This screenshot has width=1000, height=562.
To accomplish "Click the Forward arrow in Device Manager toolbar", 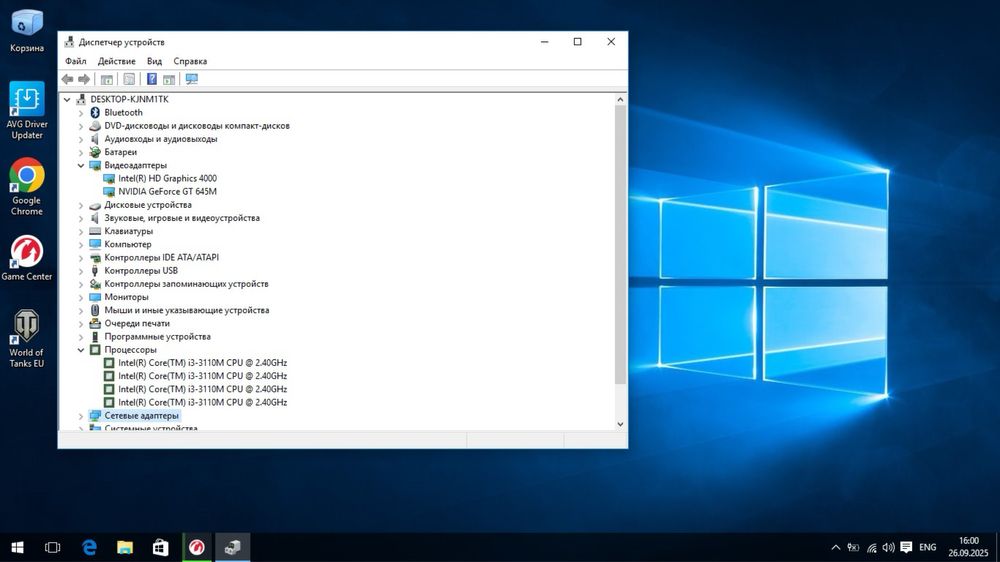I will [x=84, y=79].
